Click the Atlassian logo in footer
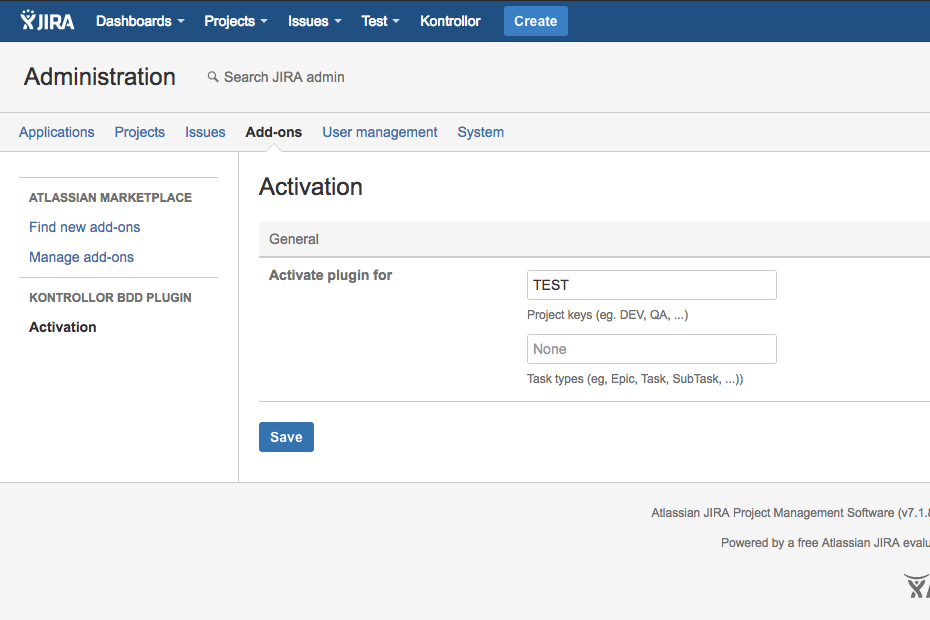Image resolution: width=930 pixels, height=620 pixels. click(x=917, y=586)
